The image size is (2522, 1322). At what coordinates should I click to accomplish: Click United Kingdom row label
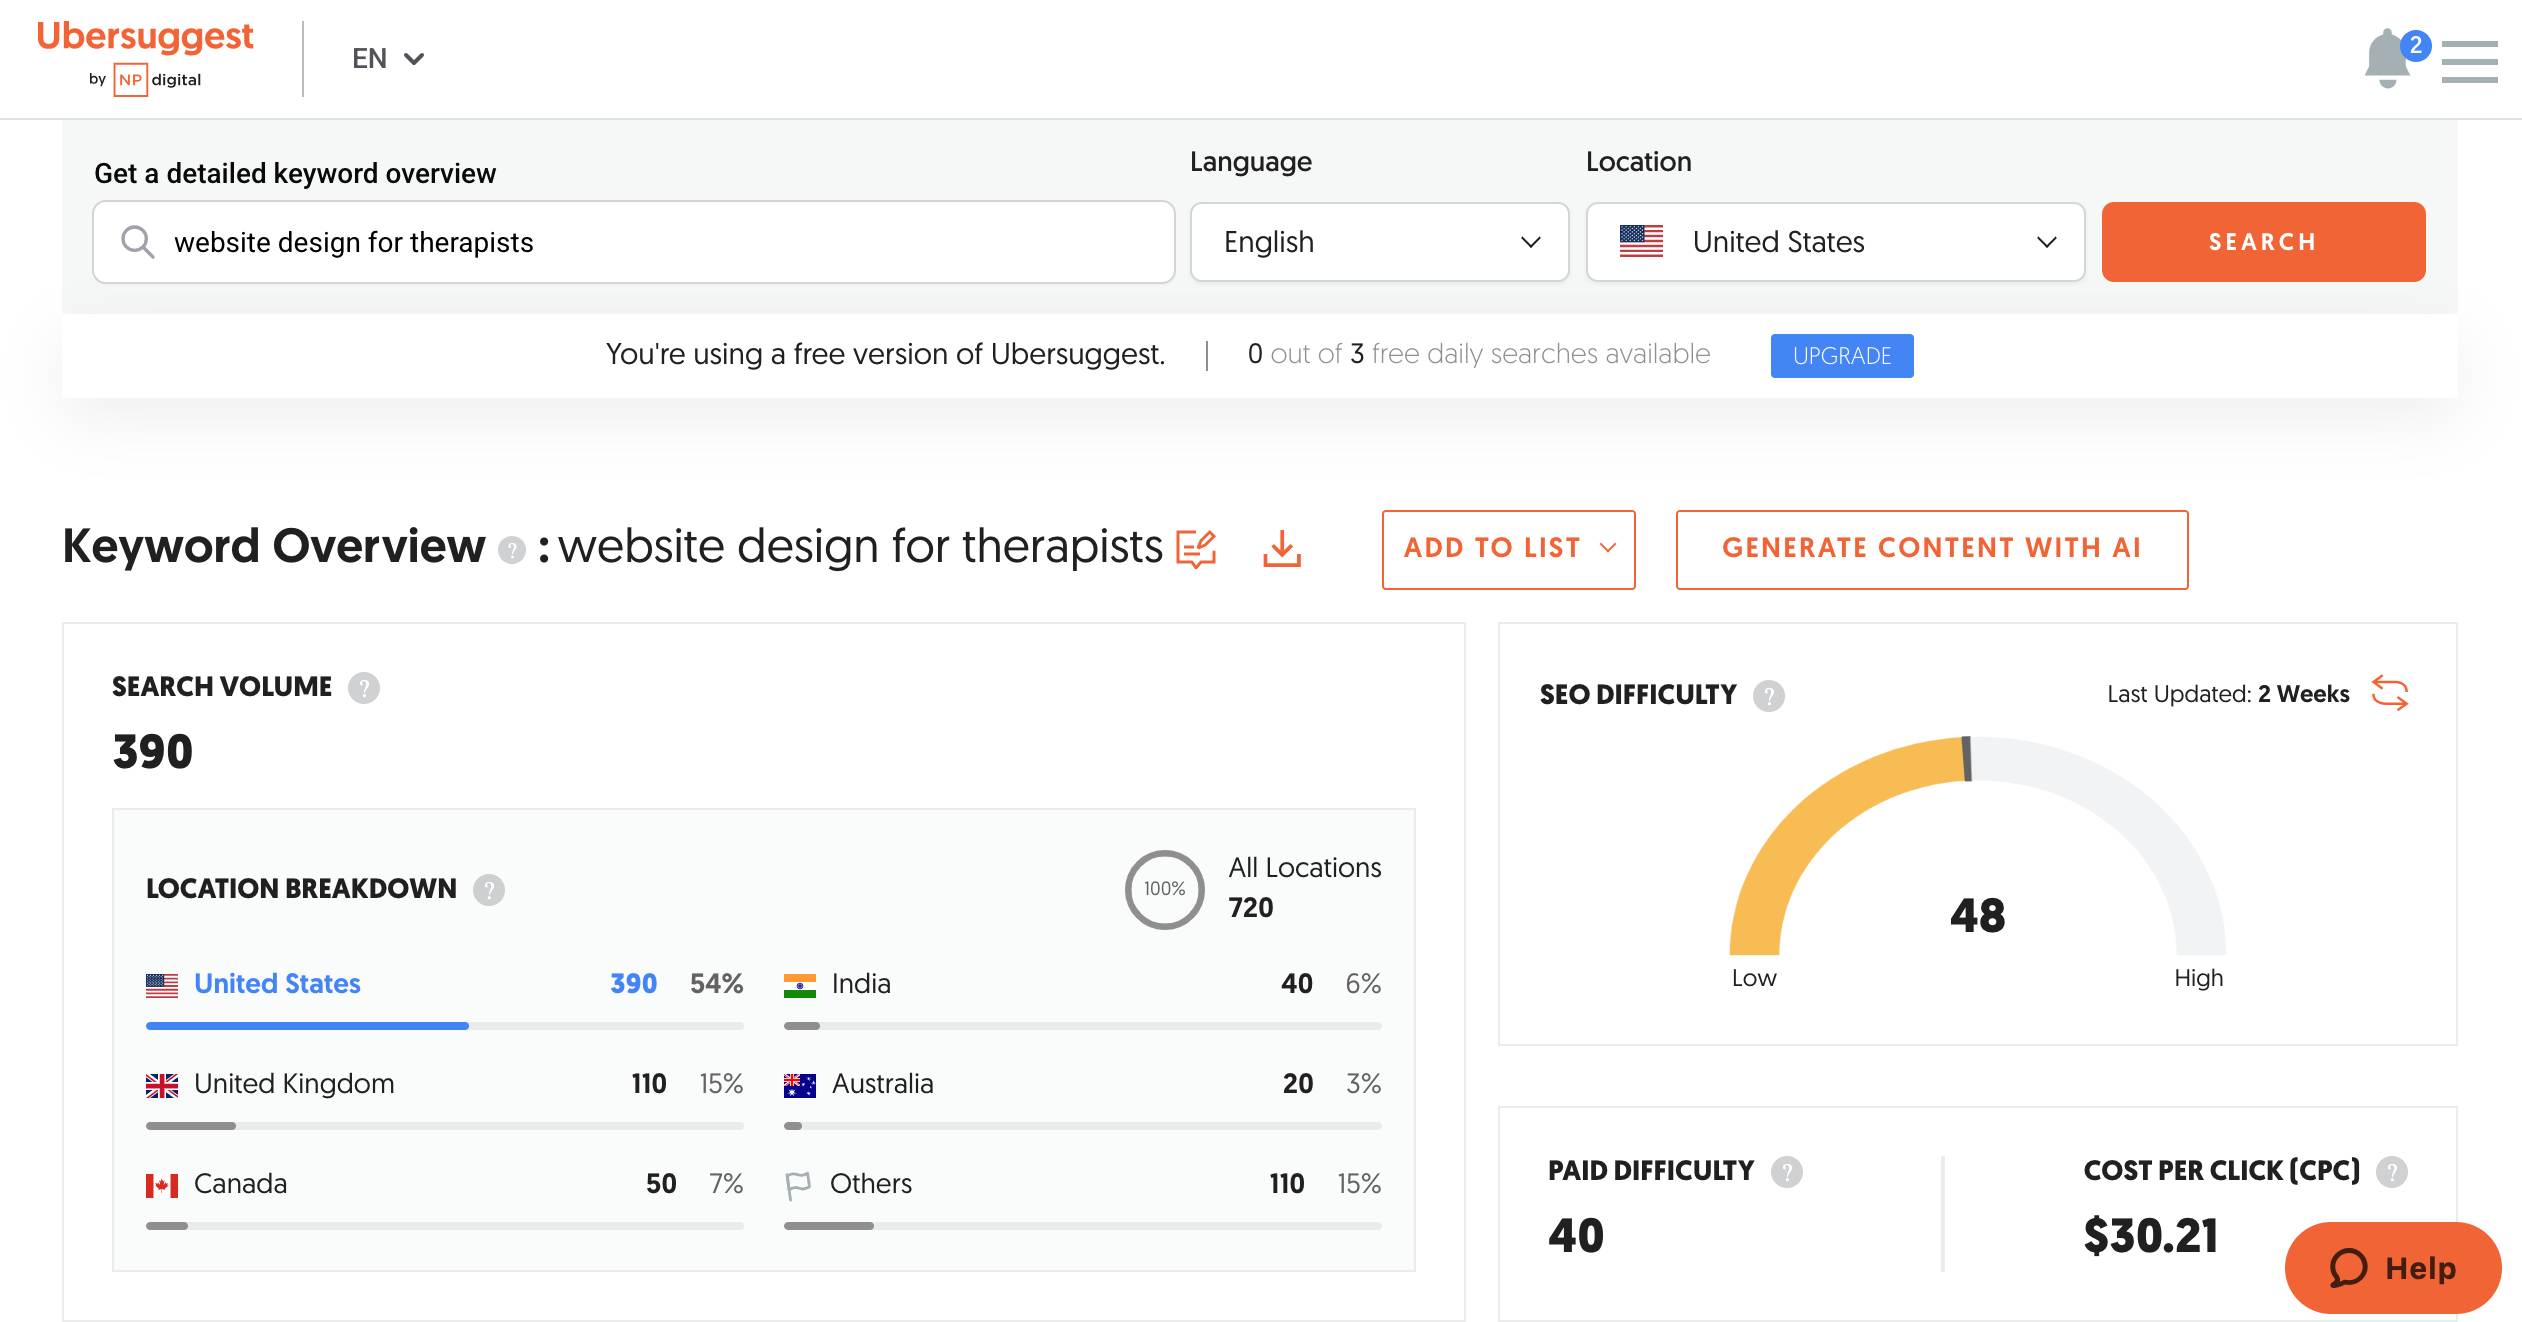[x=294, y=1084]
